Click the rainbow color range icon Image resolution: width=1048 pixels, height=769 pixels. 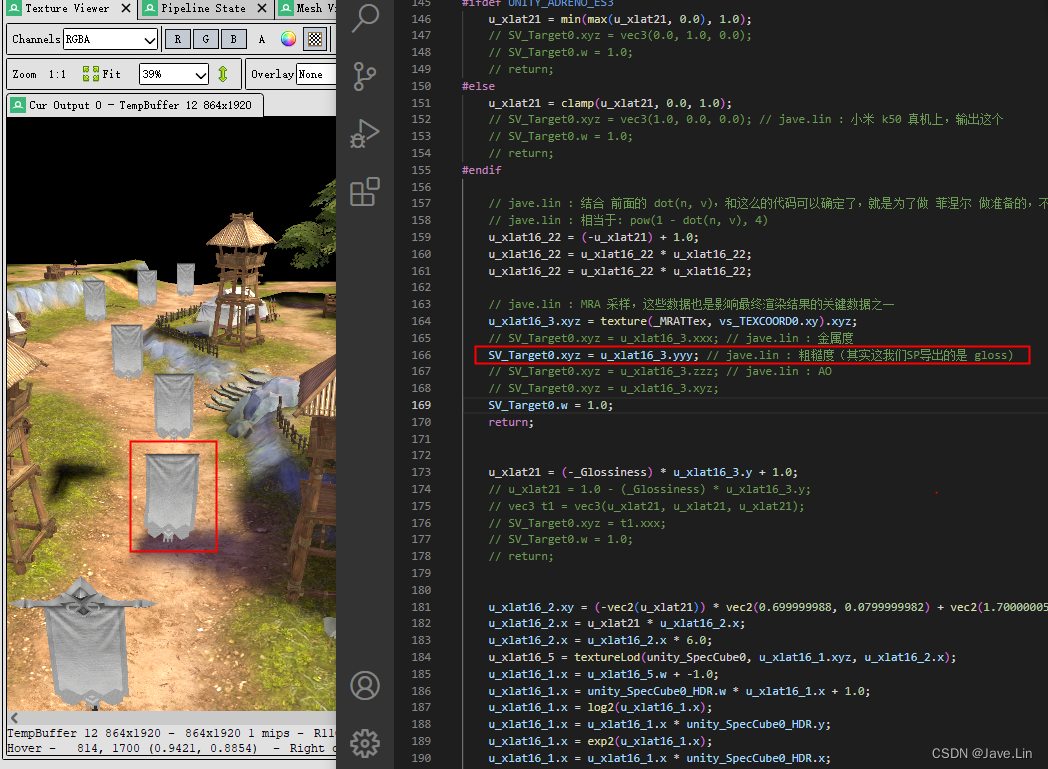[287, 38]
